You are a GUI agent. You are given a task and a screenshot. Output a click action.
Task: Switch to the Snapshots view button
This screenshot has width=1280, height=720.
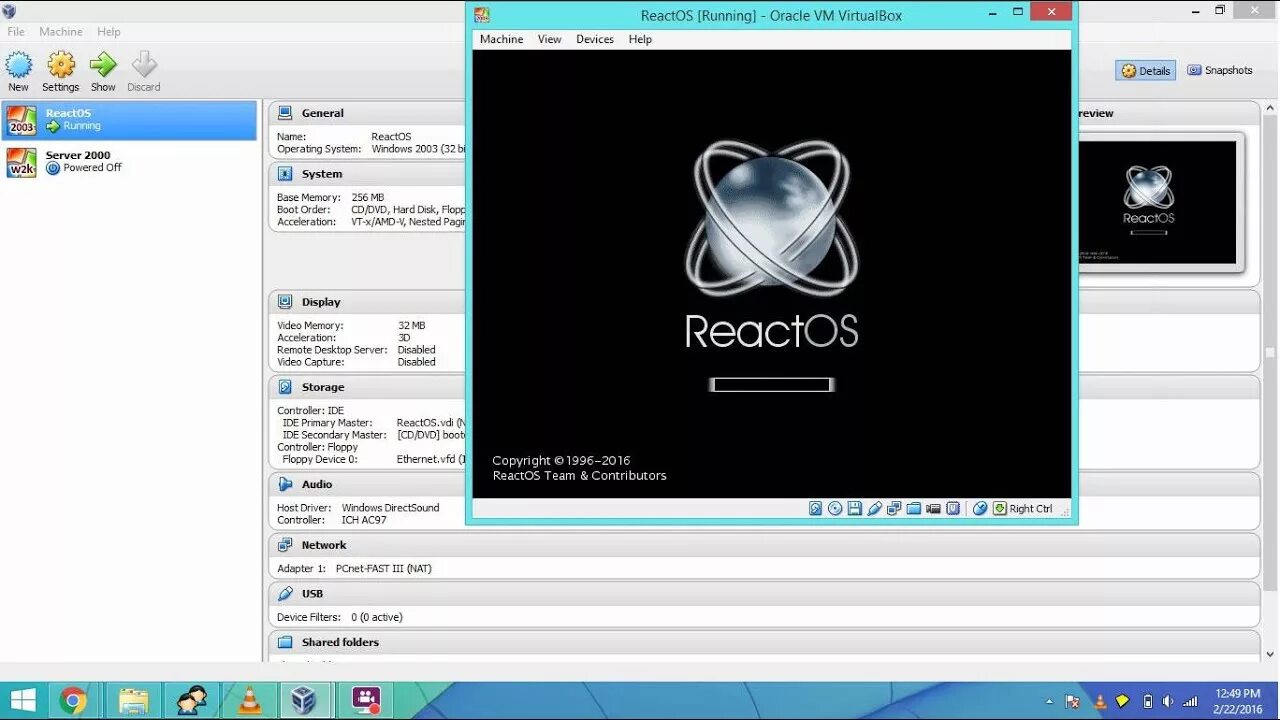1220,70
